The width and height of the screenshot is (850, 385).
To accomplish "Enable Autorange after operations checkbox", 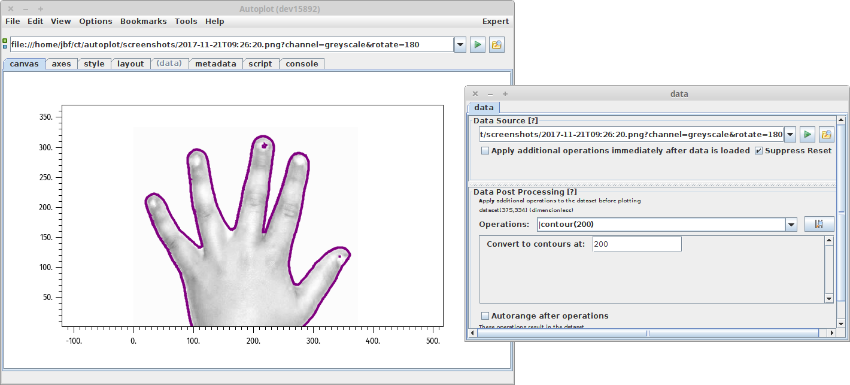I will point(485,316).
